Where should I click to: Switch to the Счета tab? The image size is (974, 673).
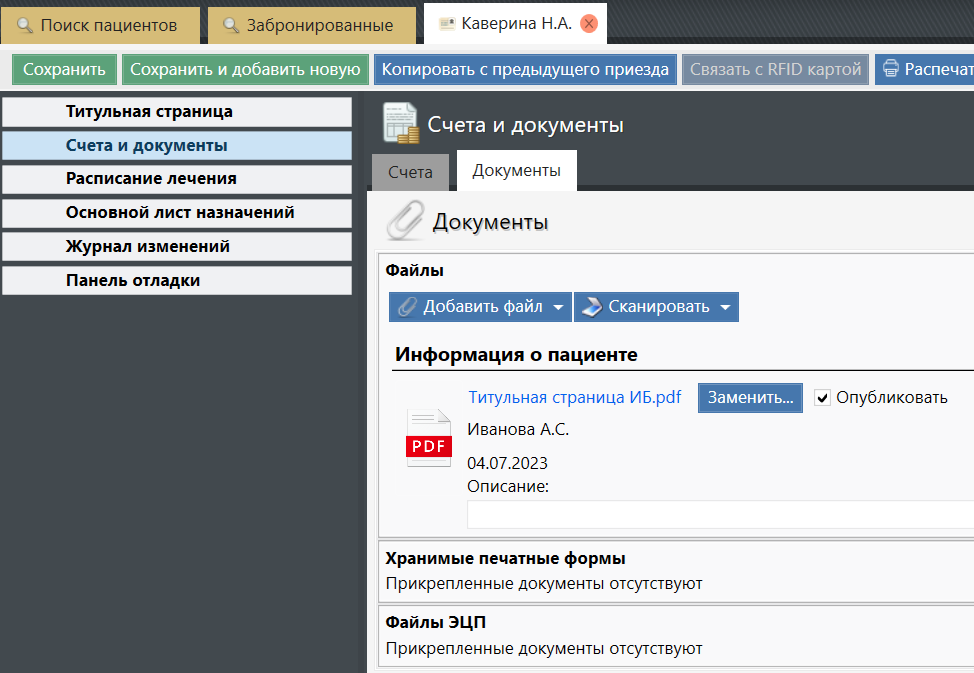[x=410, y=172]
